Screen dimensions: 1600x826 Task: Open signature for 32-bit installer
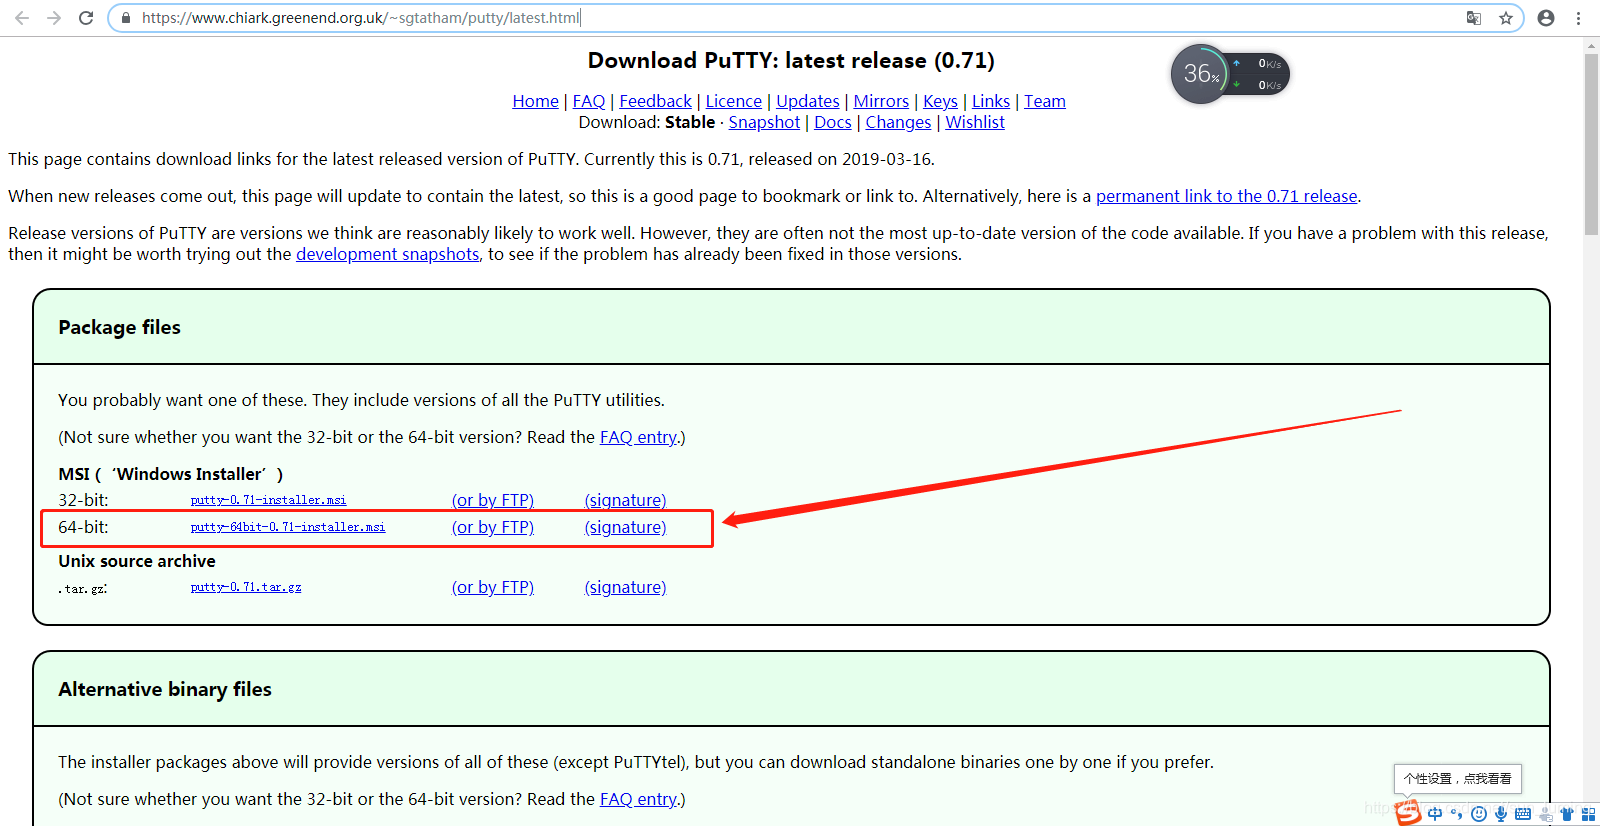point(625,500)
